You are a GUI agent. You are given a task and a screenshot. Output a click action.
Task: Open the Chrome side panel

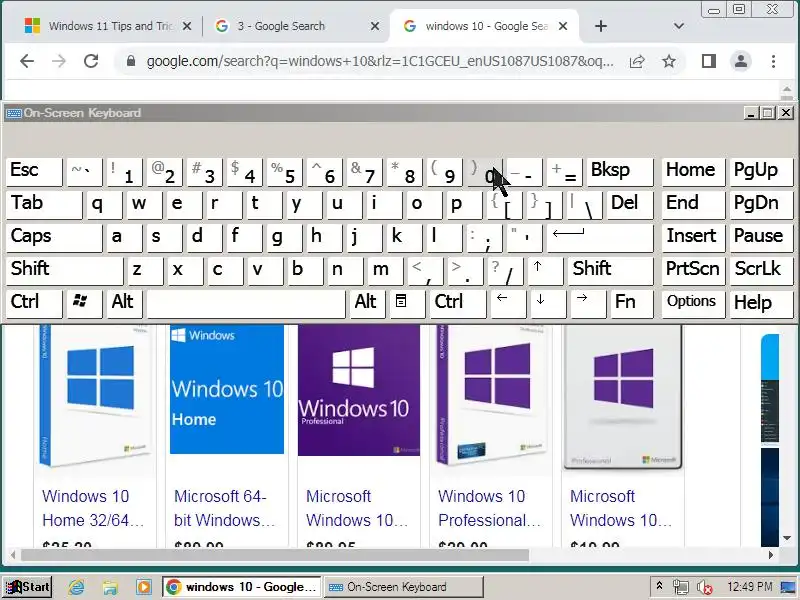click(709, 61)
